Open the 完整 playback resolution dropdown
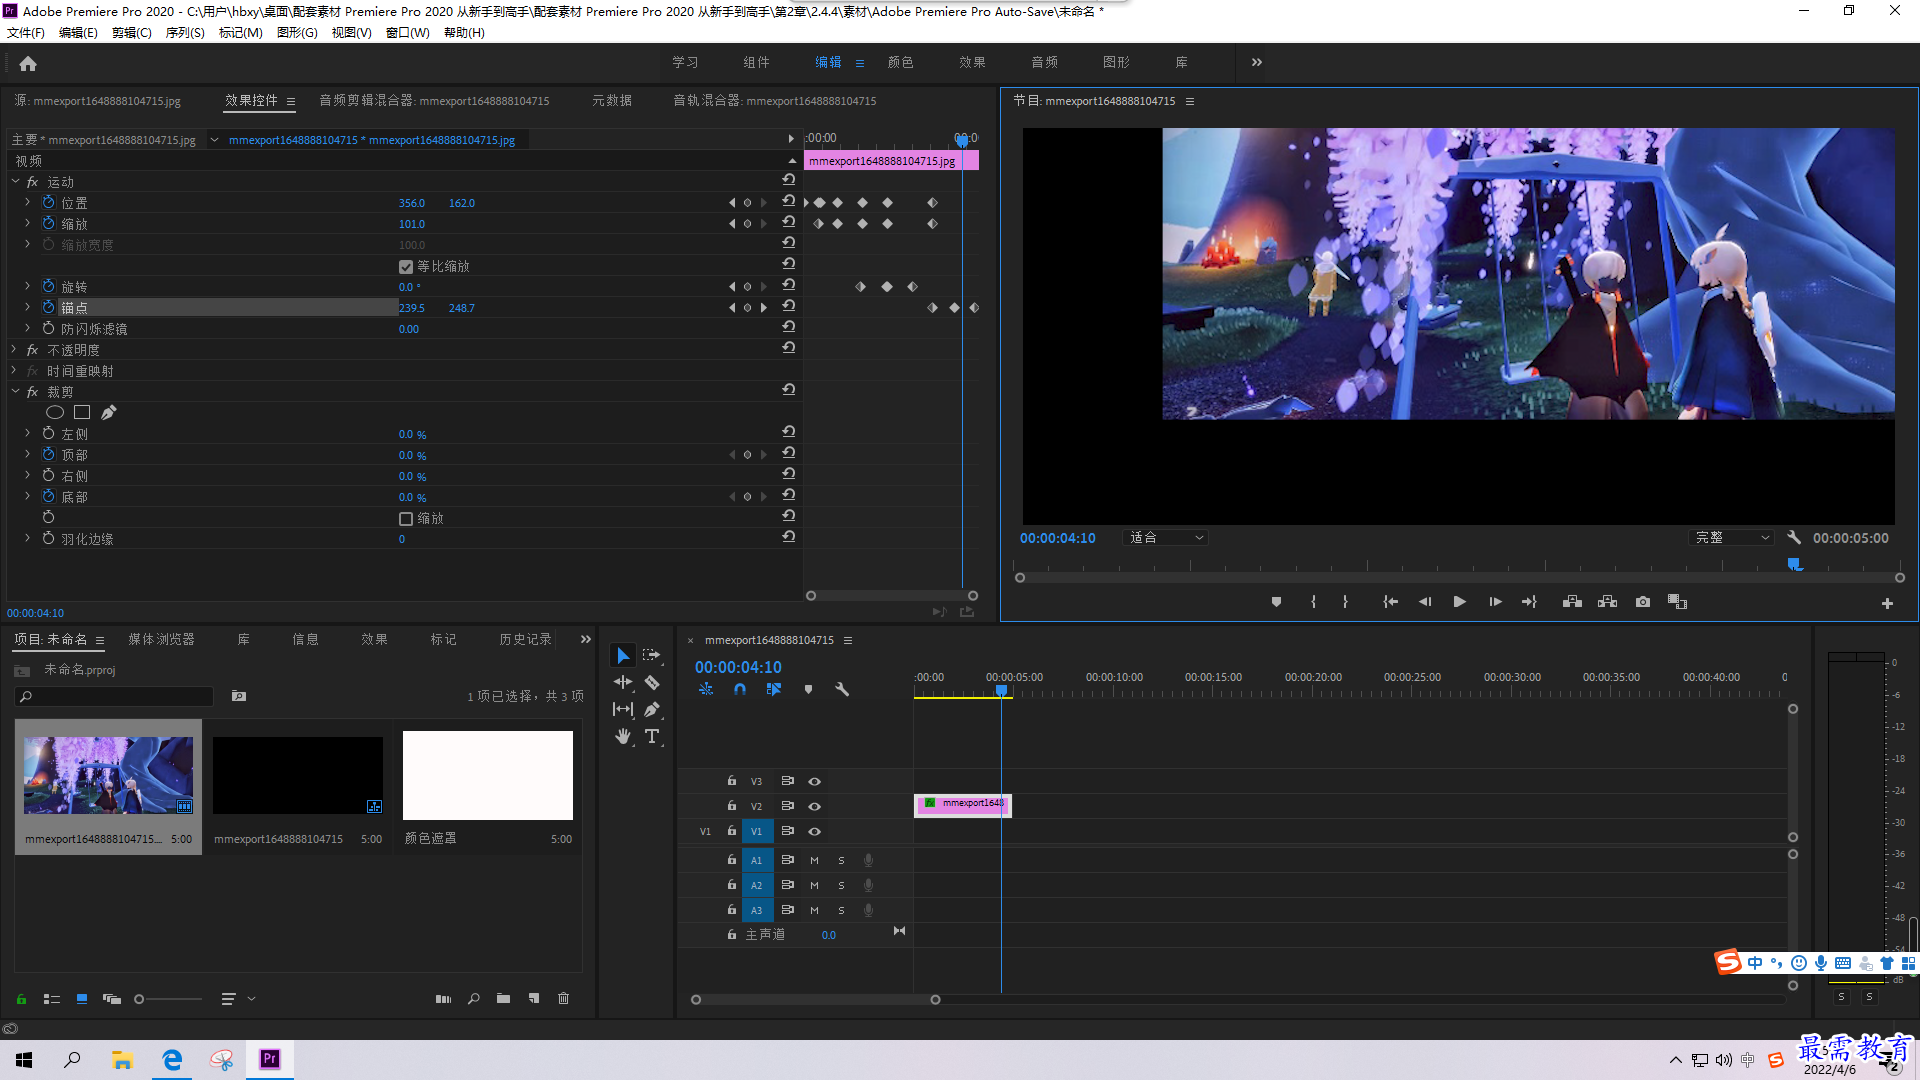 point(1731,538)
